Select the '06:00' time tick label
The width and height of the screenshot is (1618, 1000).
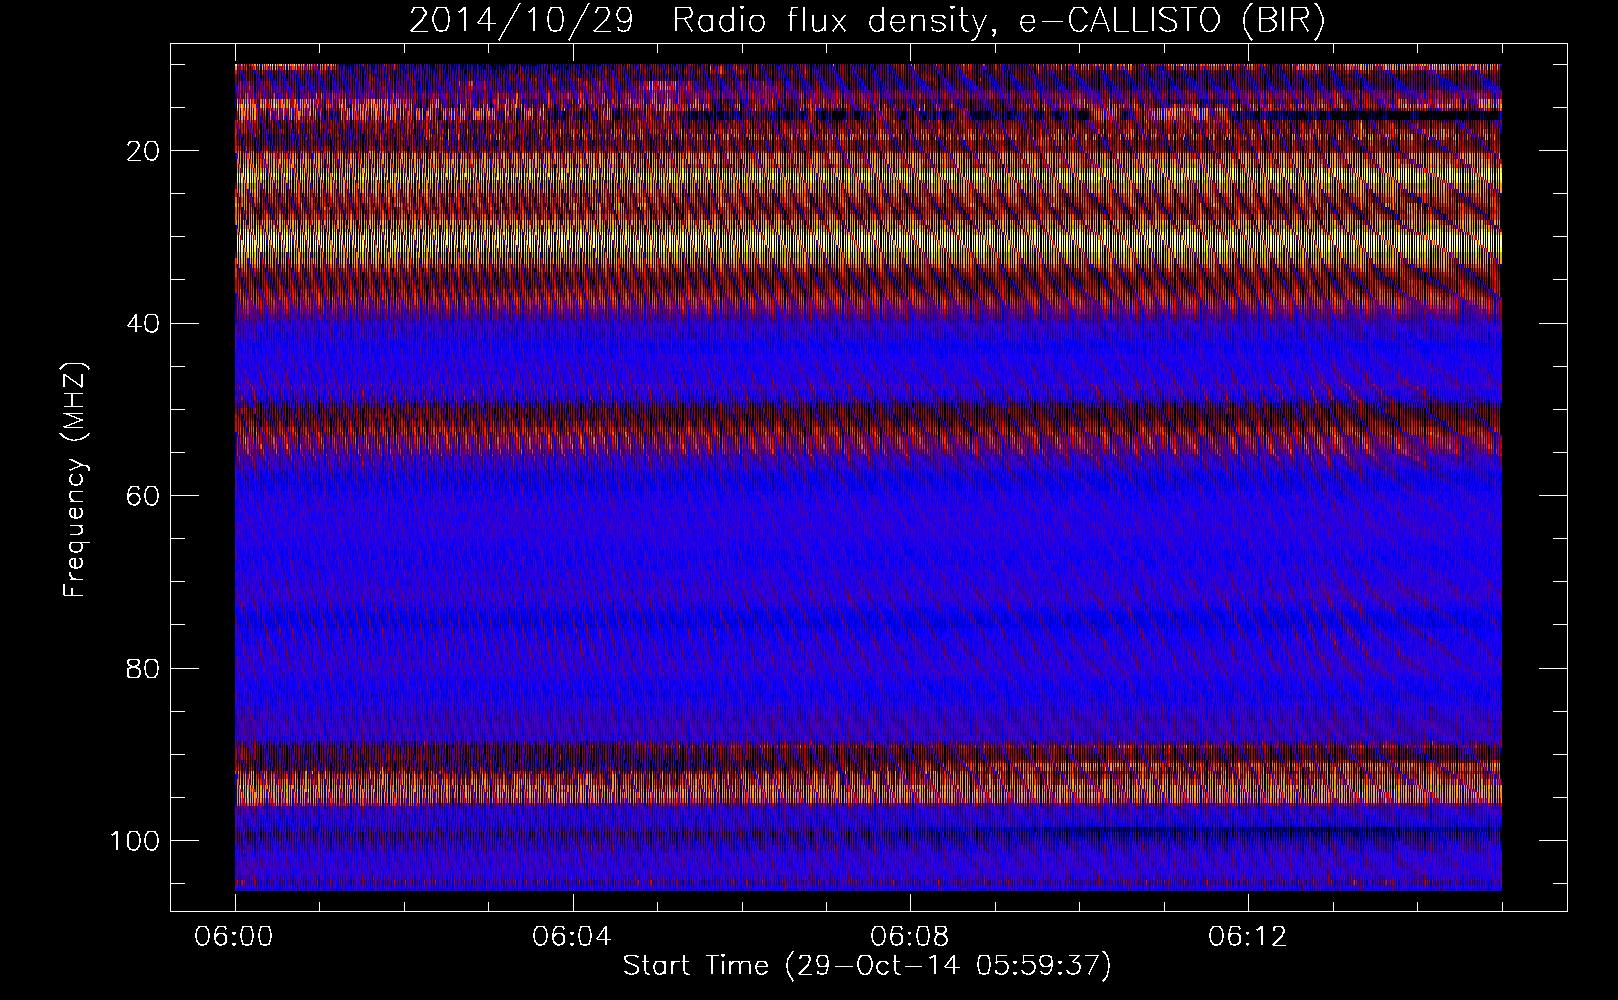pos(236,937)
